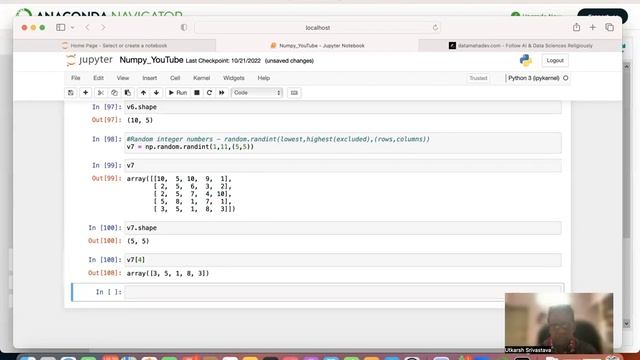The height and width of the screenshot is (360, 640).
Task: Select the cell containing v7.shape
Action: pos(343,228)
